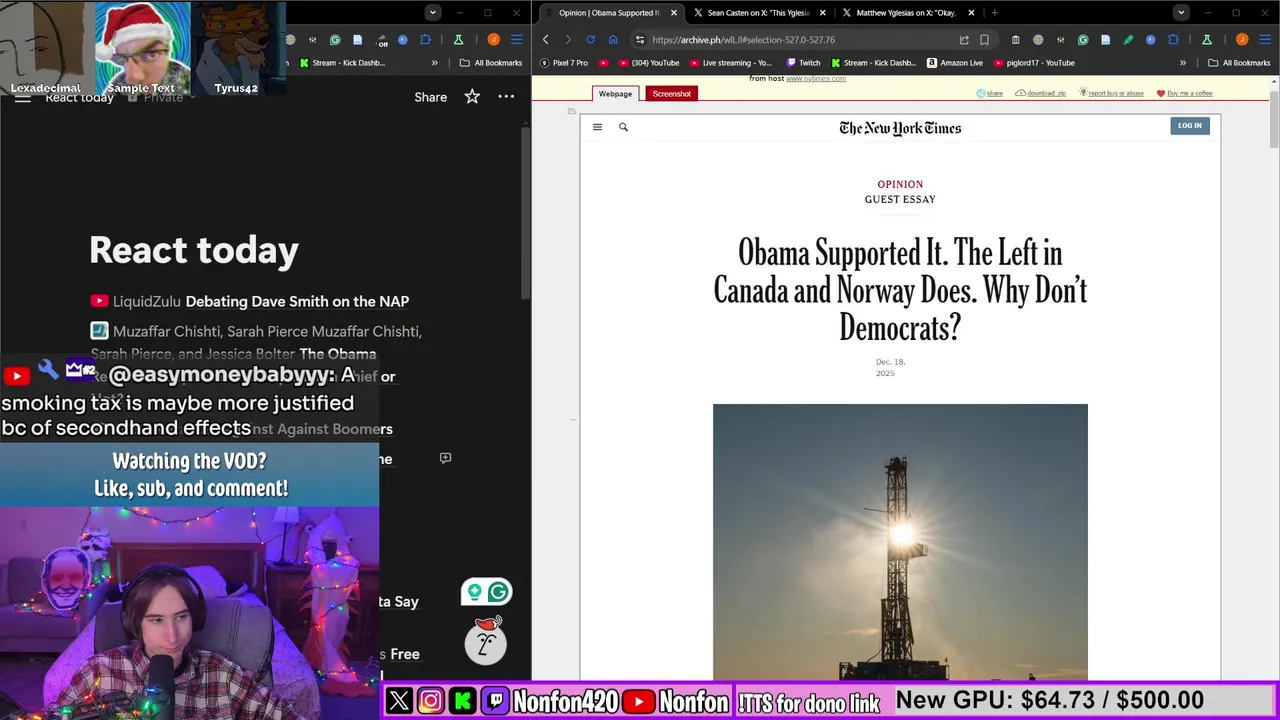
Task: Expand hidden bookmarks chevron in left browser
Action: pos(434,63)
